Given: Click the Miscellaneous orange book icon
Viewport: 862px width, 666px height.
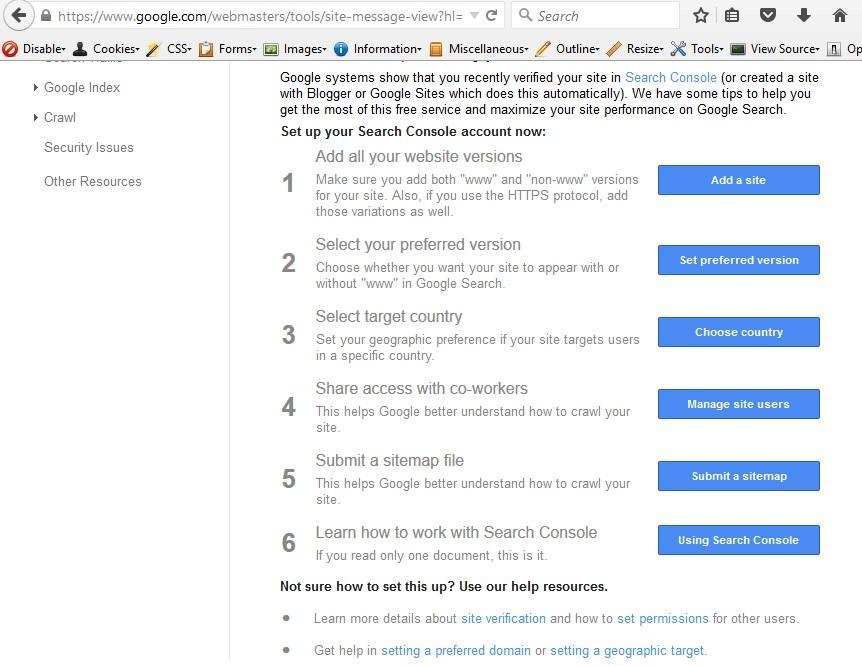Looking at the screenshot, I should click(436, 49).
